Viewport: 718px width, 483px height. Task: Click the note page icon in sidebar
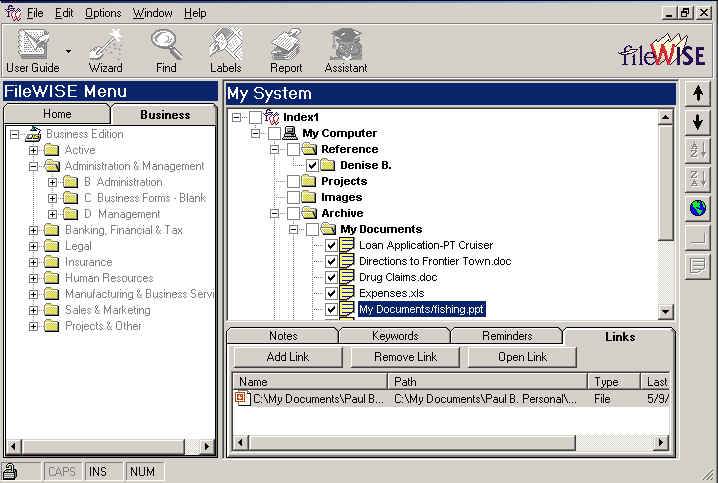click(x=698, y=265)
